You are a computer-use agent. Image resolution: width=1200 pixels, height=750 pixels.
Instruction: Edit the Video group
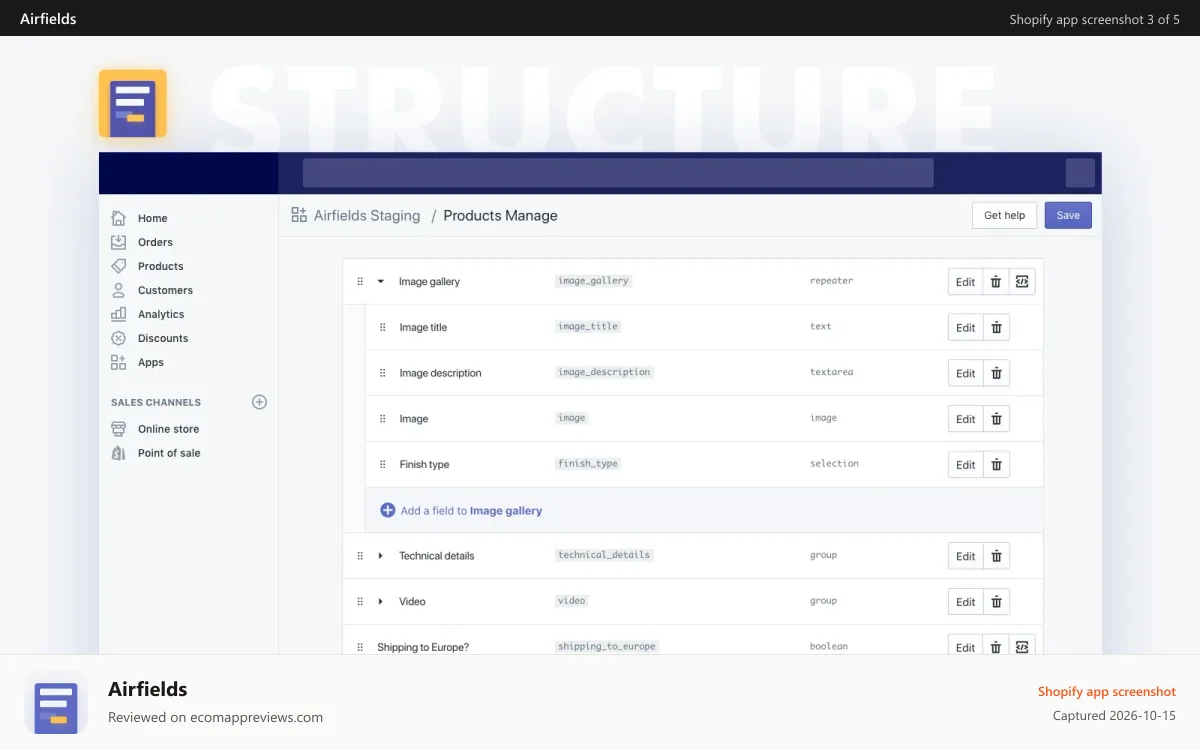(965, 602)
